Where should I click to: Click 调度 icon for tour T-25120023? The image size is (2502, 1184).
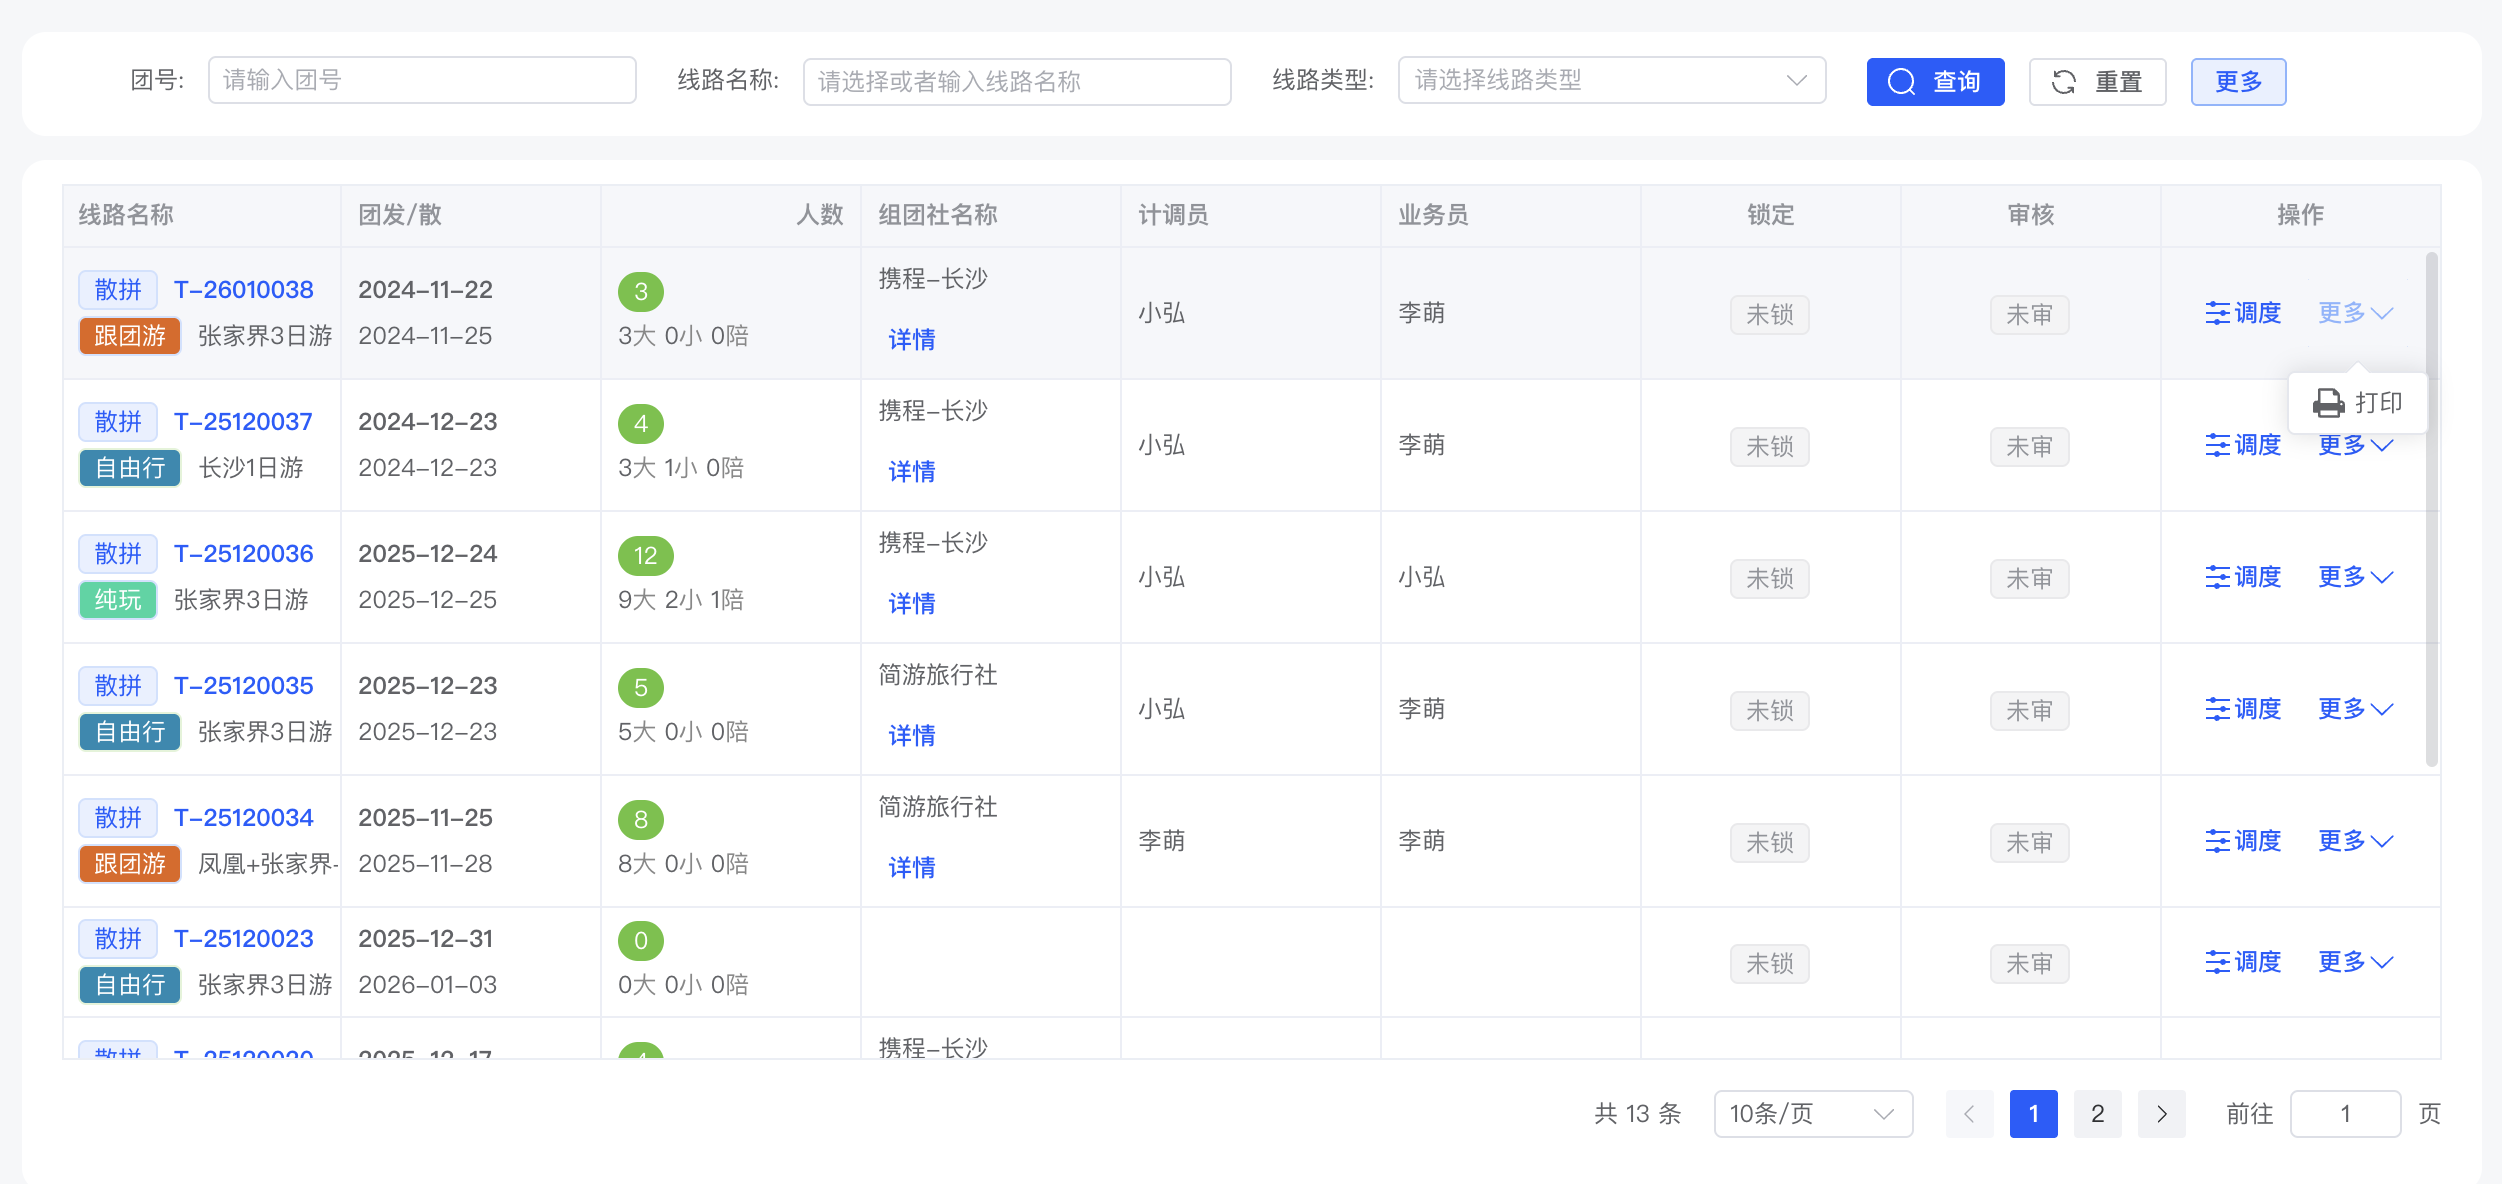pos(2218,962)
